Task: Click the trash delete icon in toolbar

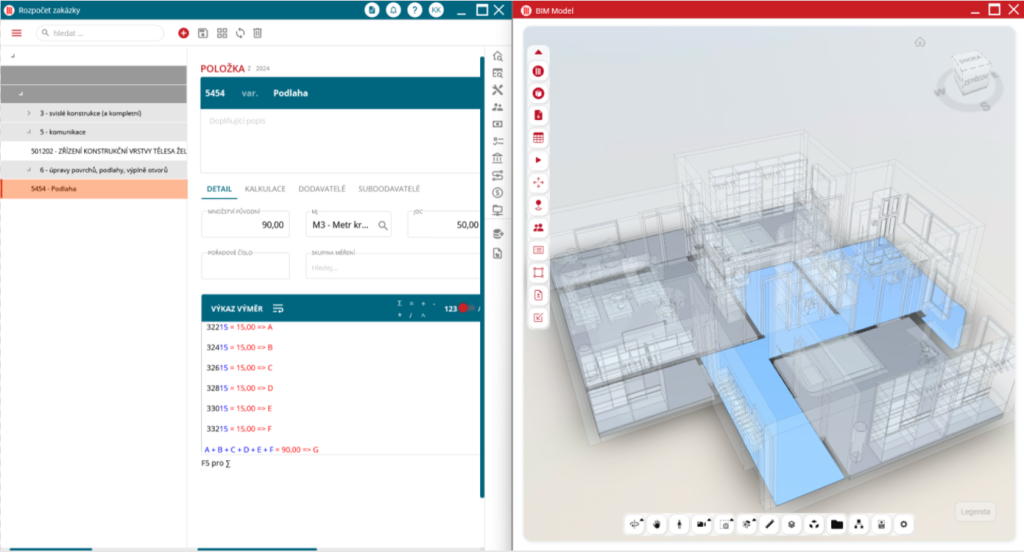Action: point(257,33)
